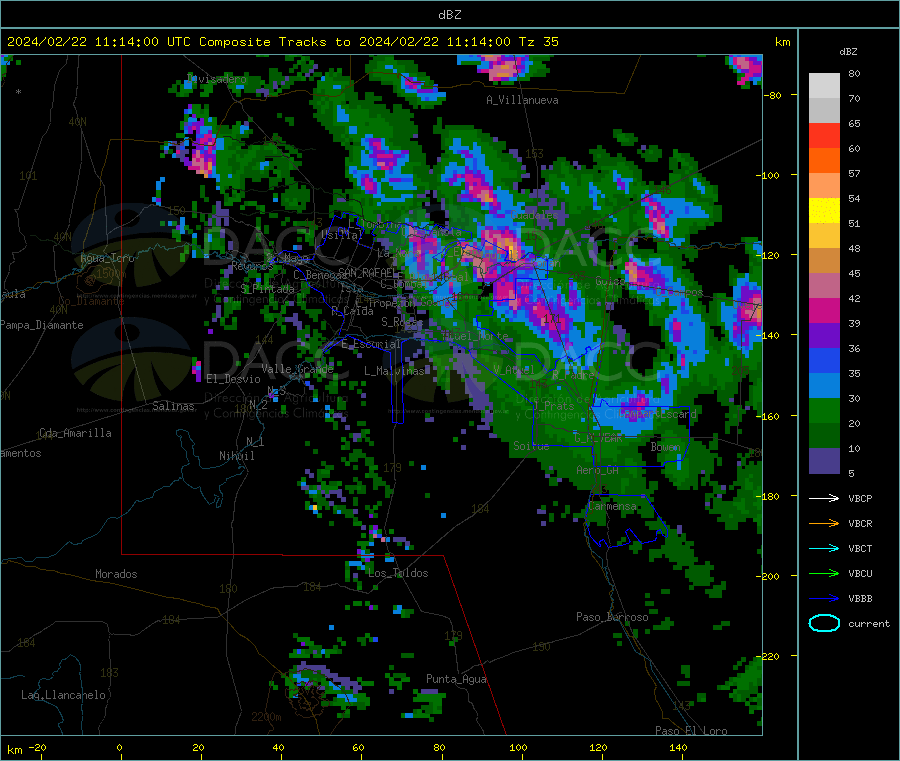The height and width of the screenshot is (761, 900).
Task: Click the orange VBCR arrow legend icon
Action: [x=824, y=523]
